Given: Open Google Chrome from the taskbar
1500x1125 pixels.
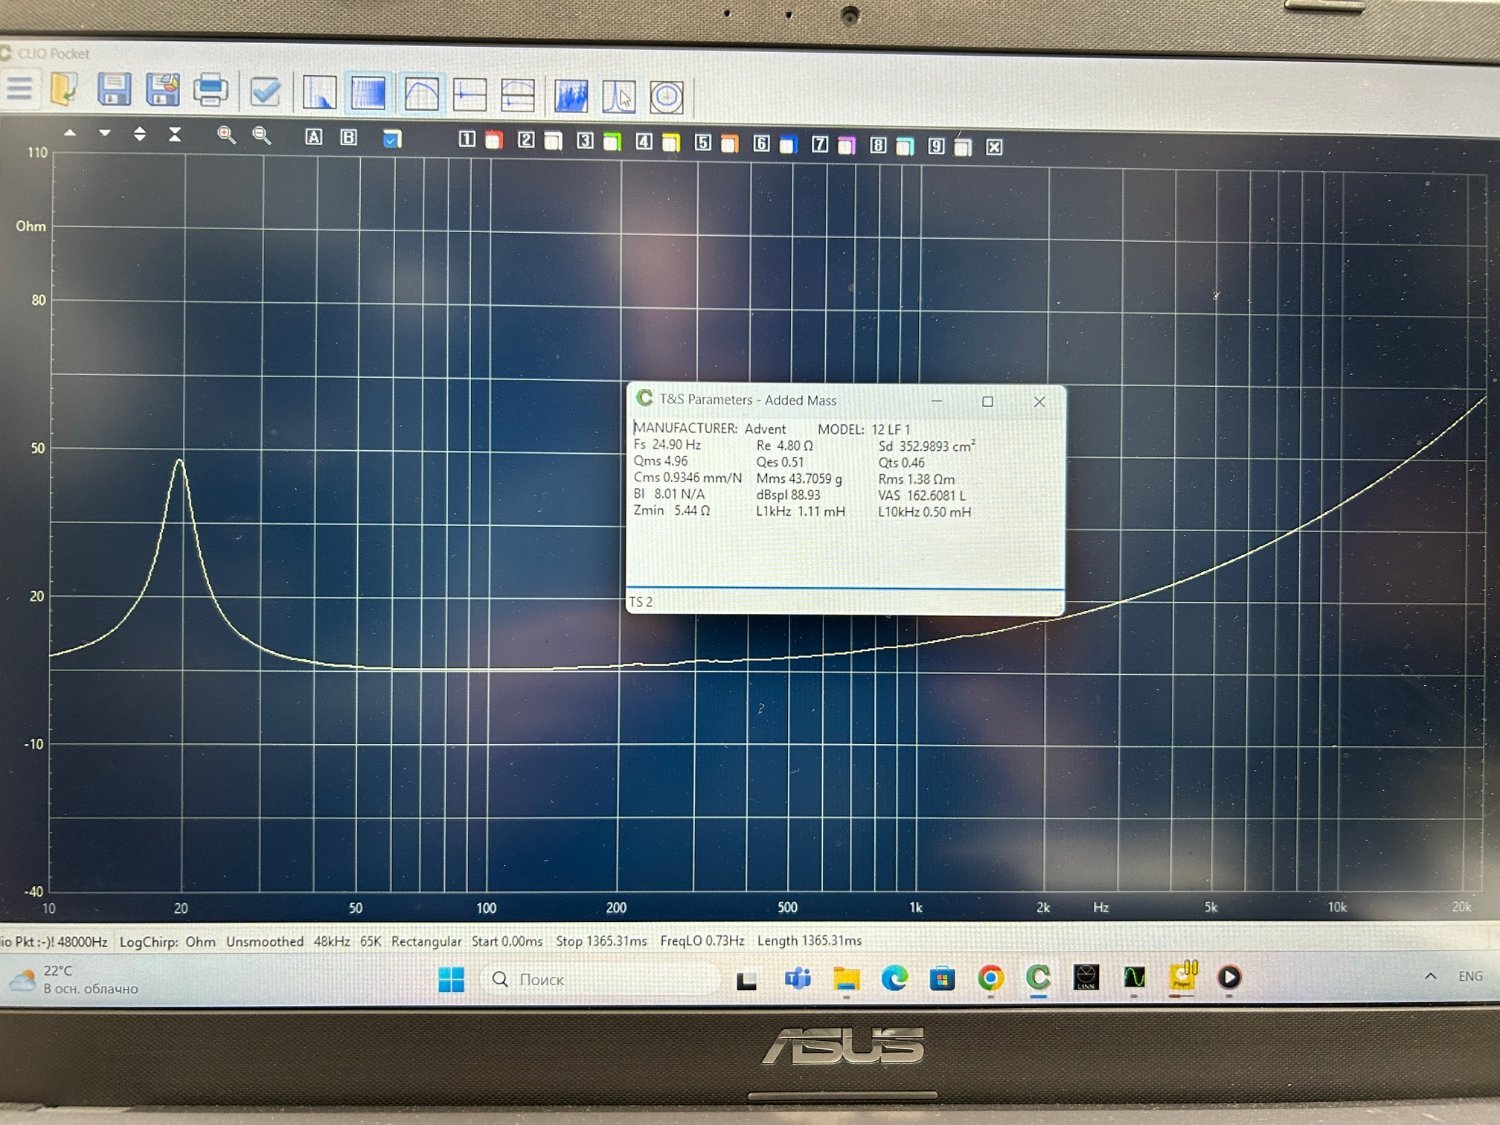Looking at the screenshot, I should click(x=990, y=978).
